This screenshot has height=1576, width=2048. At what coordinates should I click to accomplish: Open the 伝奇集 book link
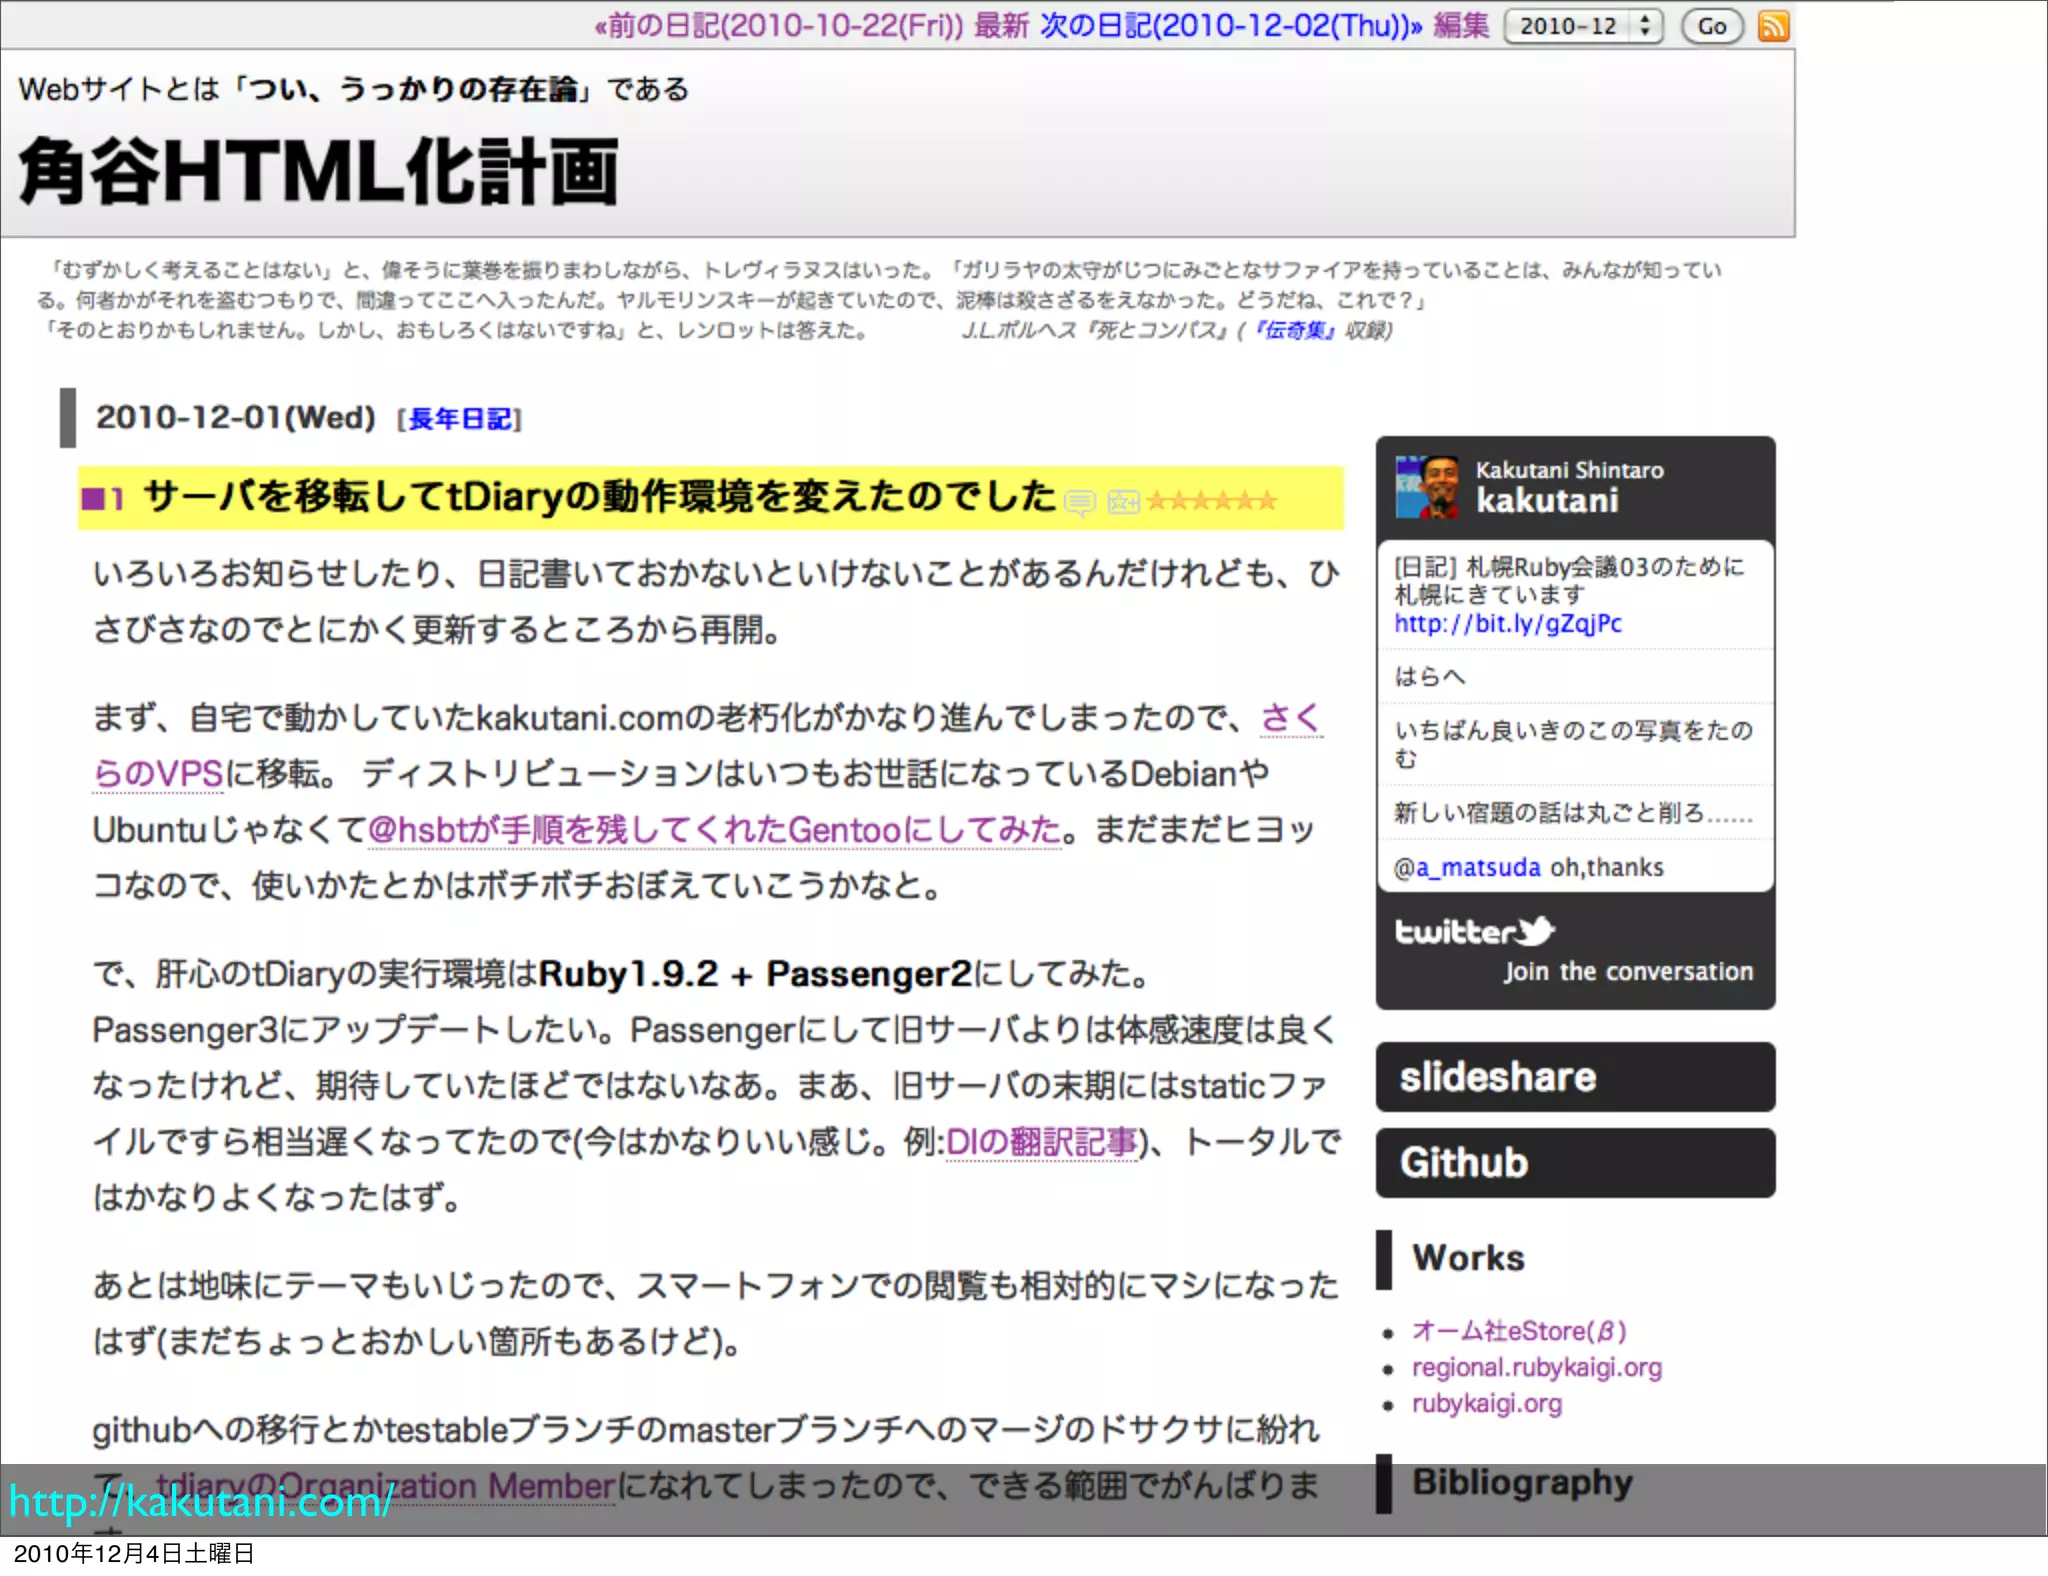click(x=1293, y=330)
